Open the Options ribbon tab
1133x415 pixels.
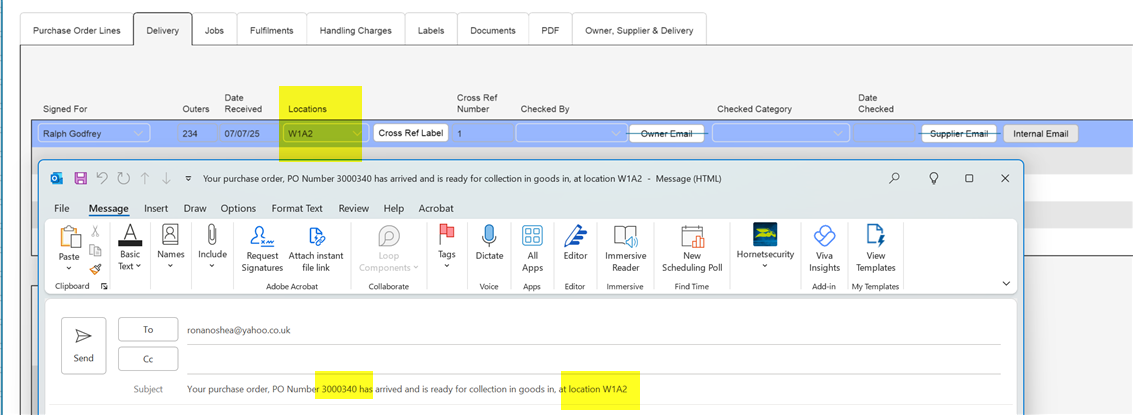pos(238,208)
